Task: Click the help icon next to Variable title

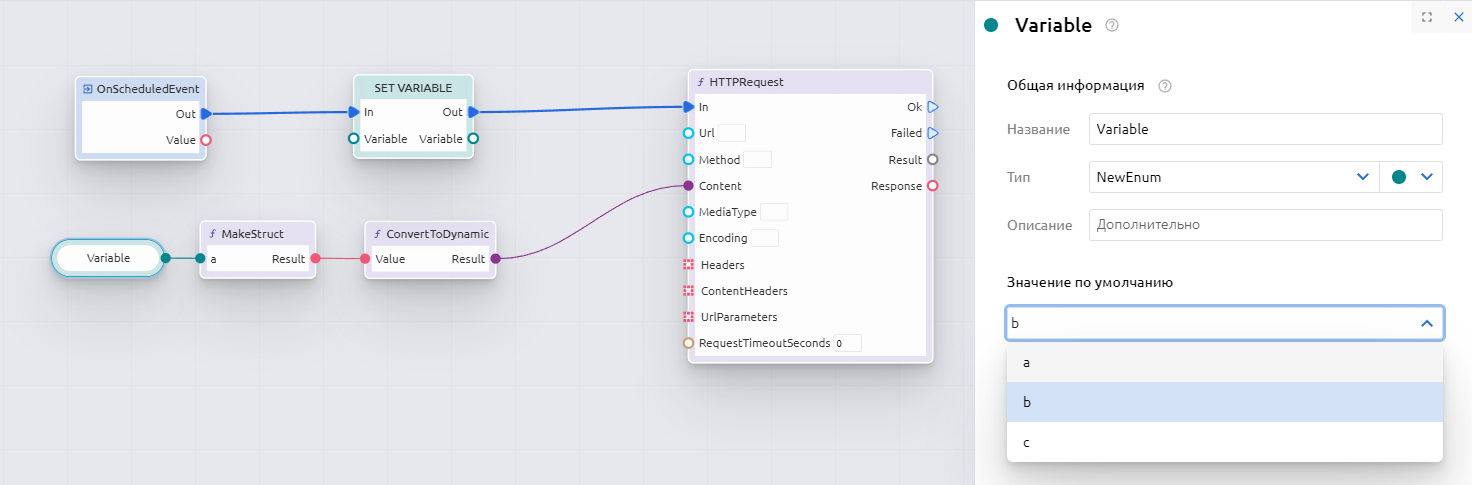Action: pyautogui.click(x=1111, y=26)
